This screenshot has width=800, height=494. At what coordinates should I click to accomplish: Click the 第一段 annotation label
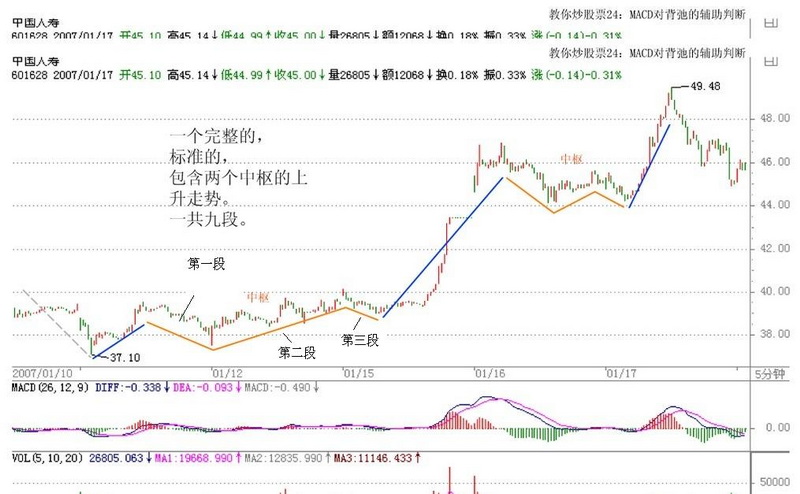pos(207,264)
